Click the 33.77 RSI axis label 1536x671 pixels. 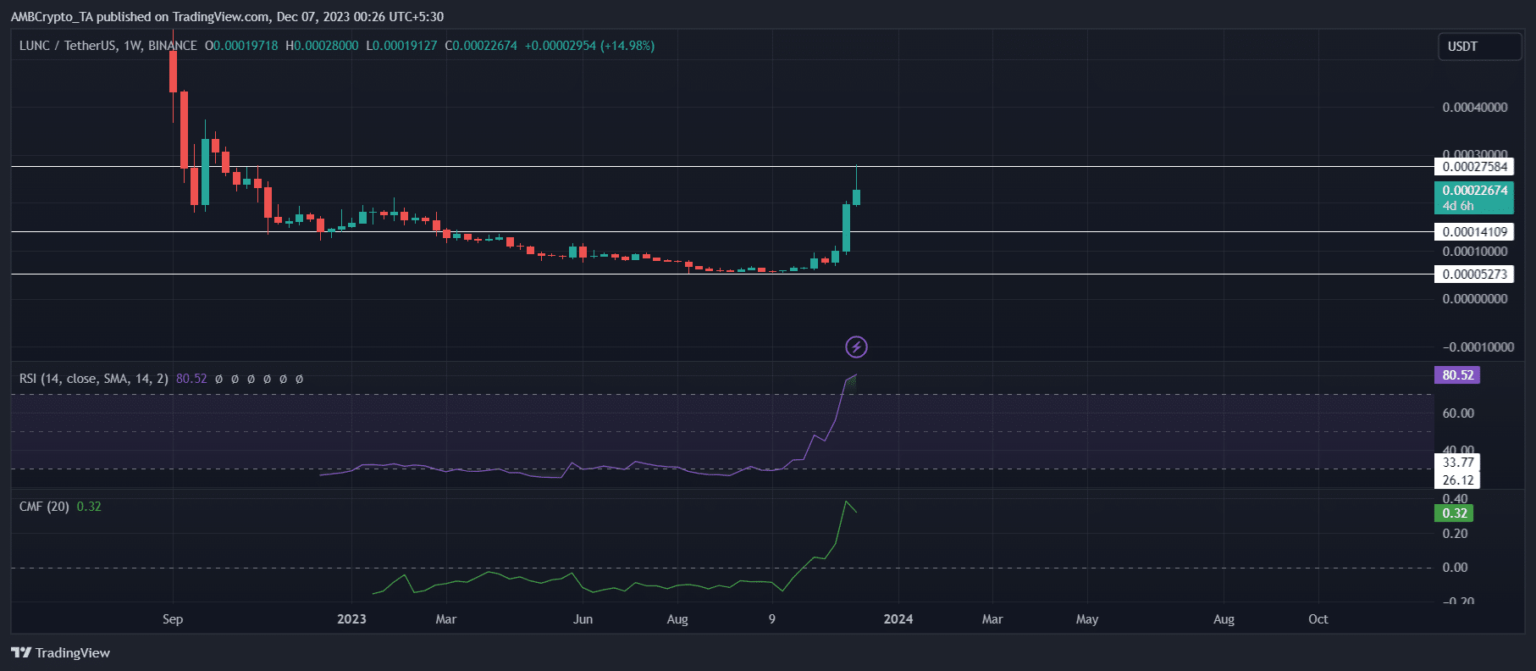coord(1454,462)
